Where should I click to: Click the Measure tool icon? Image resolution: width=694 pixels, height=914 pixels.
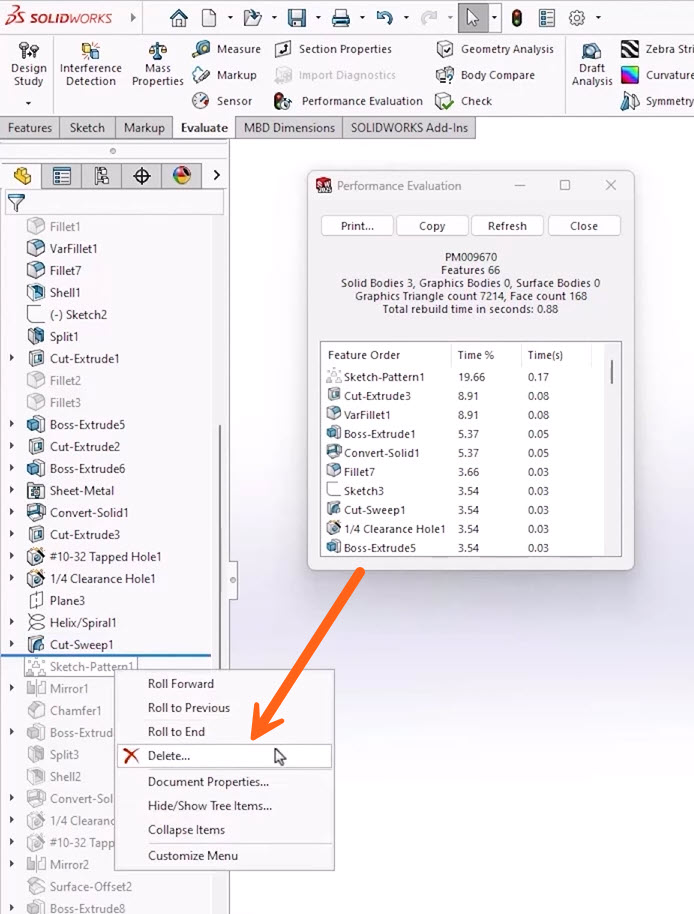click(201, 49)
